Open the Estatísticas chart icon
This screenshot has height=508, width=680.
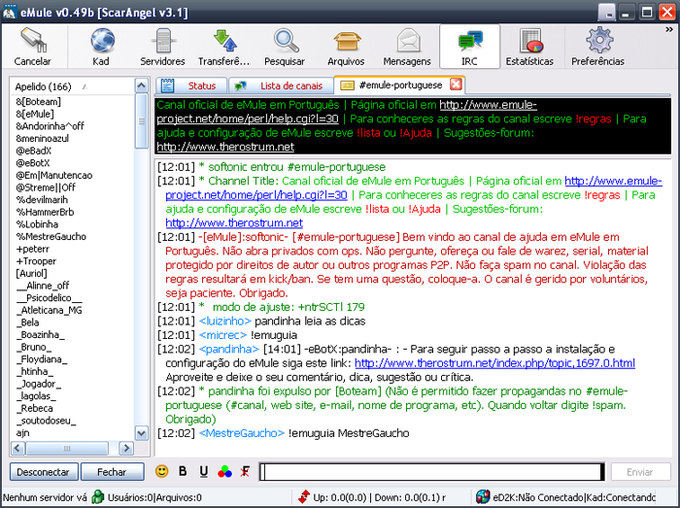[531, 41]
